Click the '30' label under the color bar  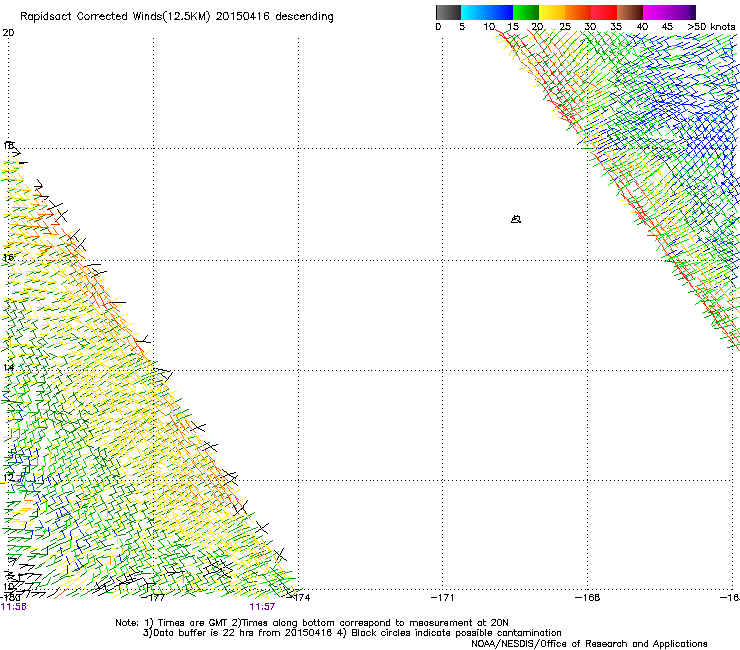coord(590,27)
